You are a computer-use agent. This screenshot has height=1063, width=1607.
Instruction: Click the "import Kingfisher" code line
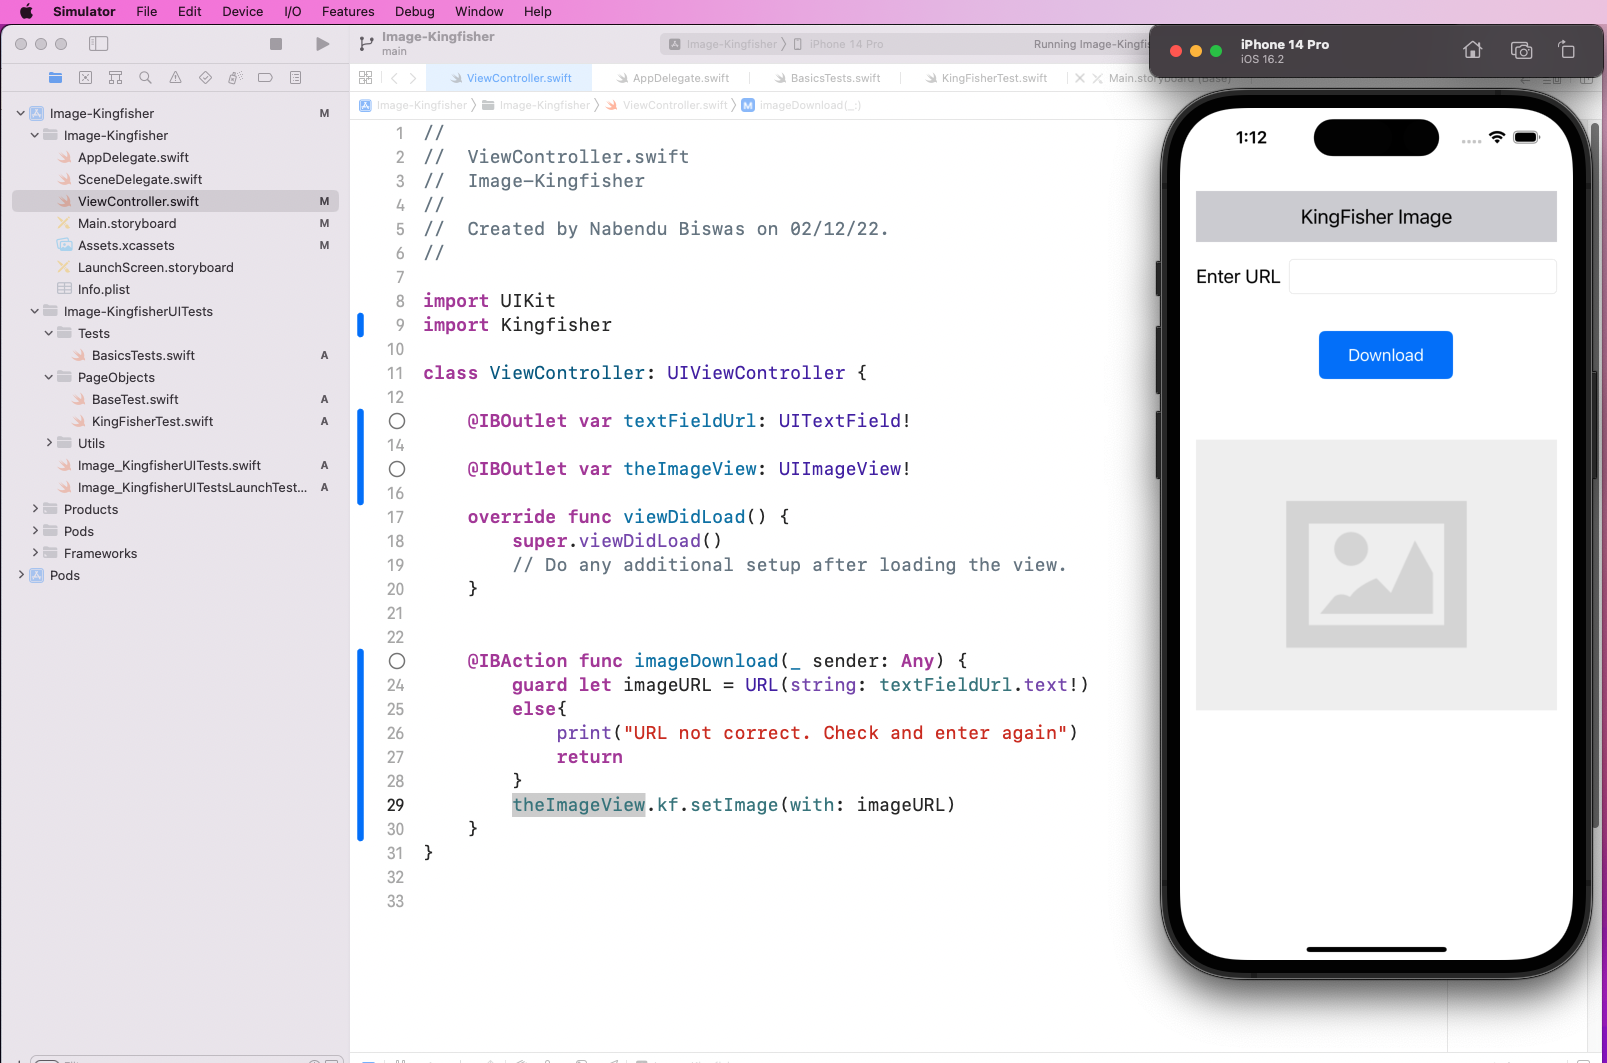517,325
